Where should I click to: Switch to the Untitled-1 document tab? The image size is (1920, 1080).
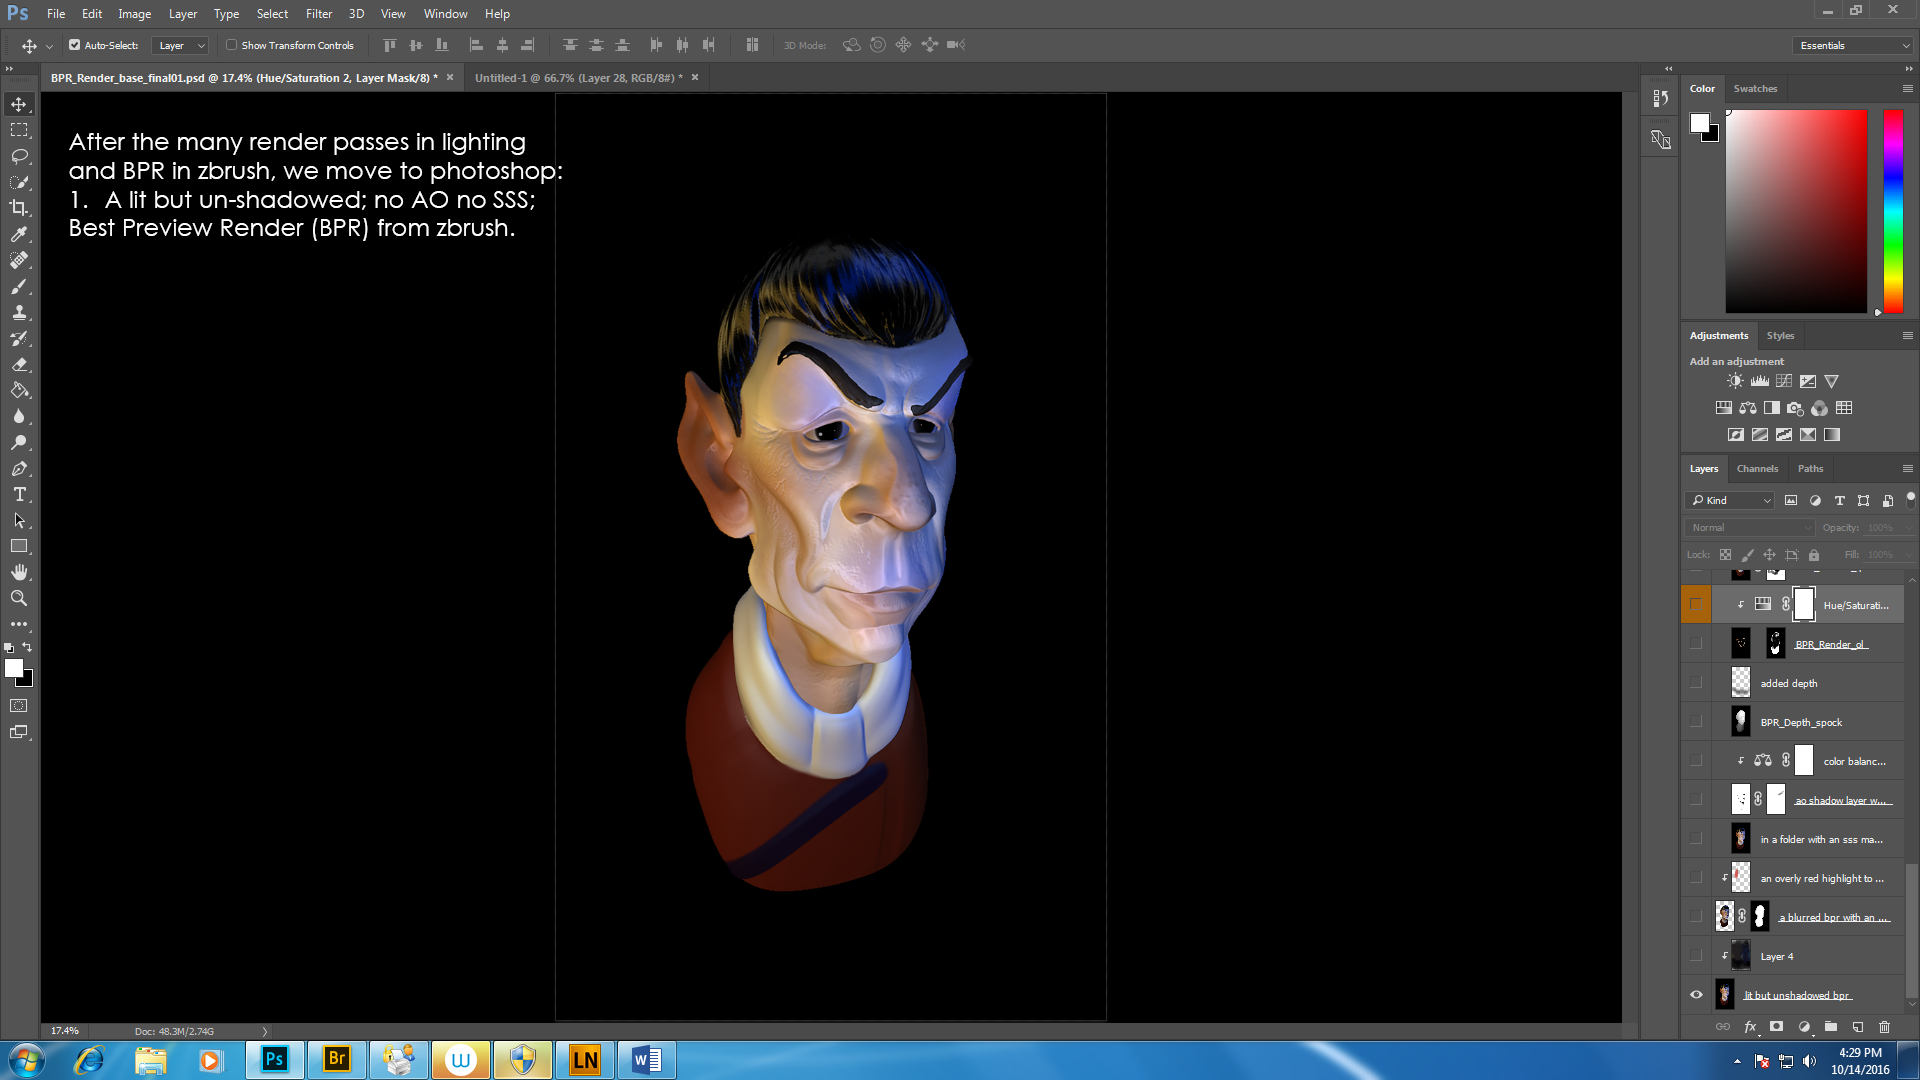[x=577, y=77]
